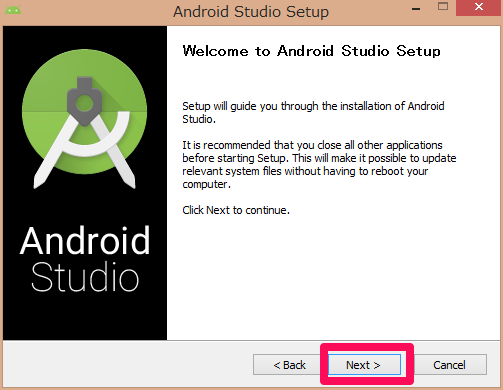Maximize the Android Studio Setup window

pyautogui.click(x=443, y=7)
